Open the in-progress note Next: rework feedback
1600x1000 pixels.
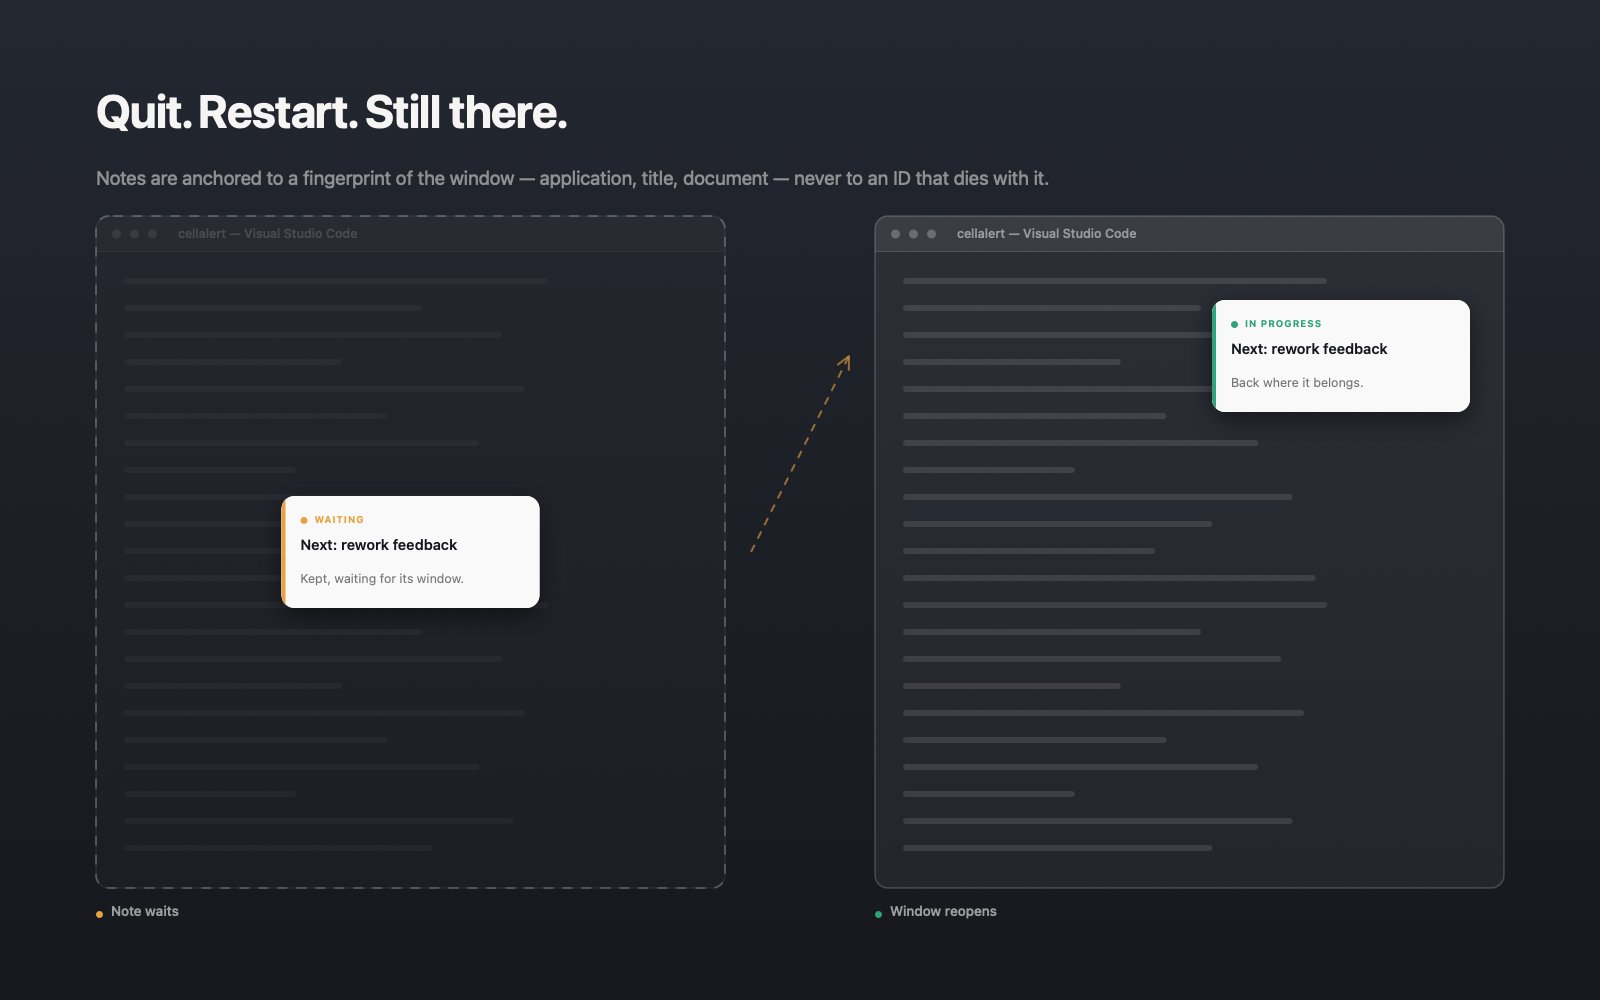point(1341,356)
